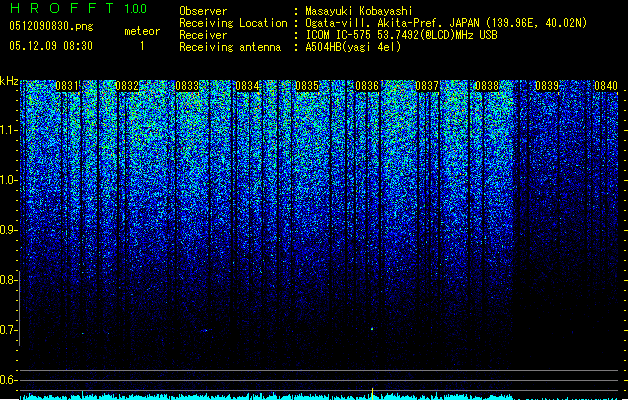Click the kHz axis unit label
This screenshot has width=629, height=400.
[9, 81]
